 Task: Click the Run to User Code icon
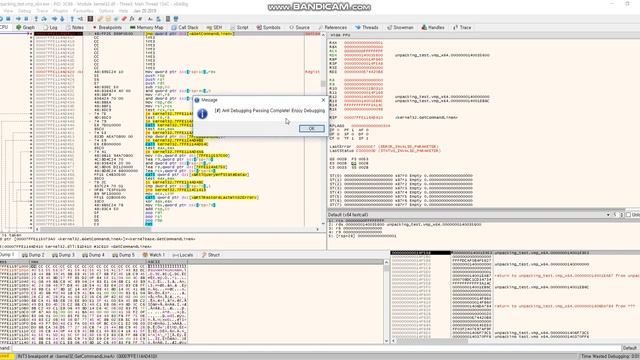80,19
